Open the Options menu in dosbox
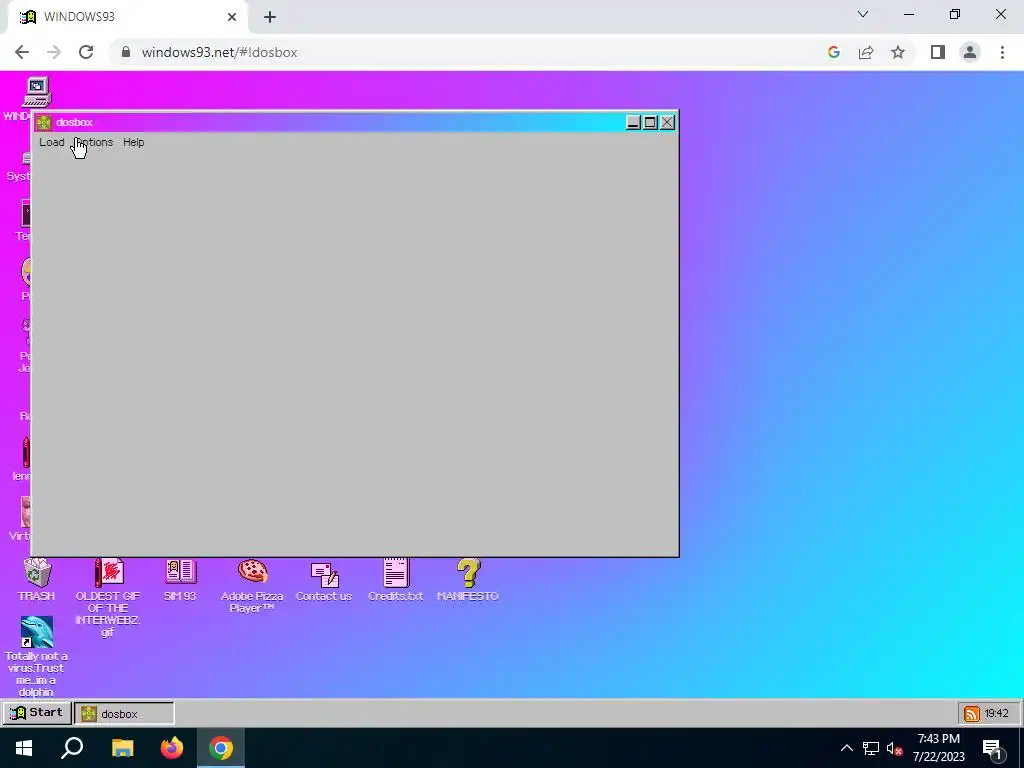 pos(93,142)
